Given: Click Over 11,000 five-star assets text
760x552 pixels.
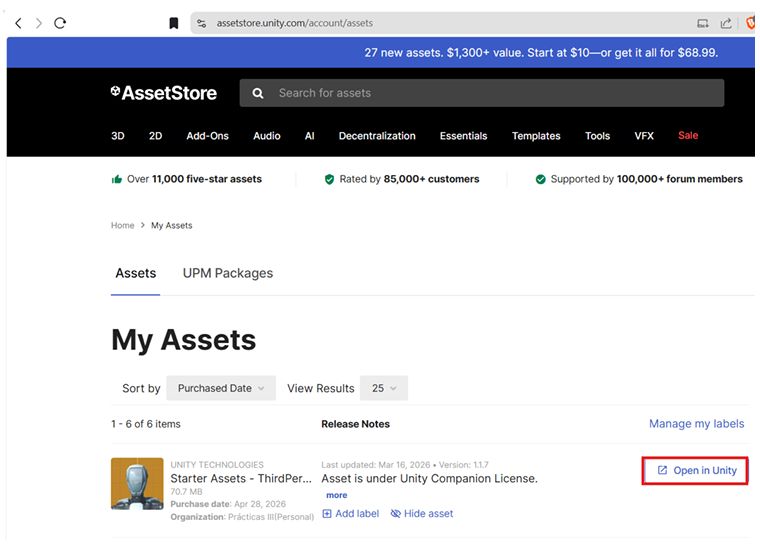Looking at the screenshot, I should click(194, 179).
